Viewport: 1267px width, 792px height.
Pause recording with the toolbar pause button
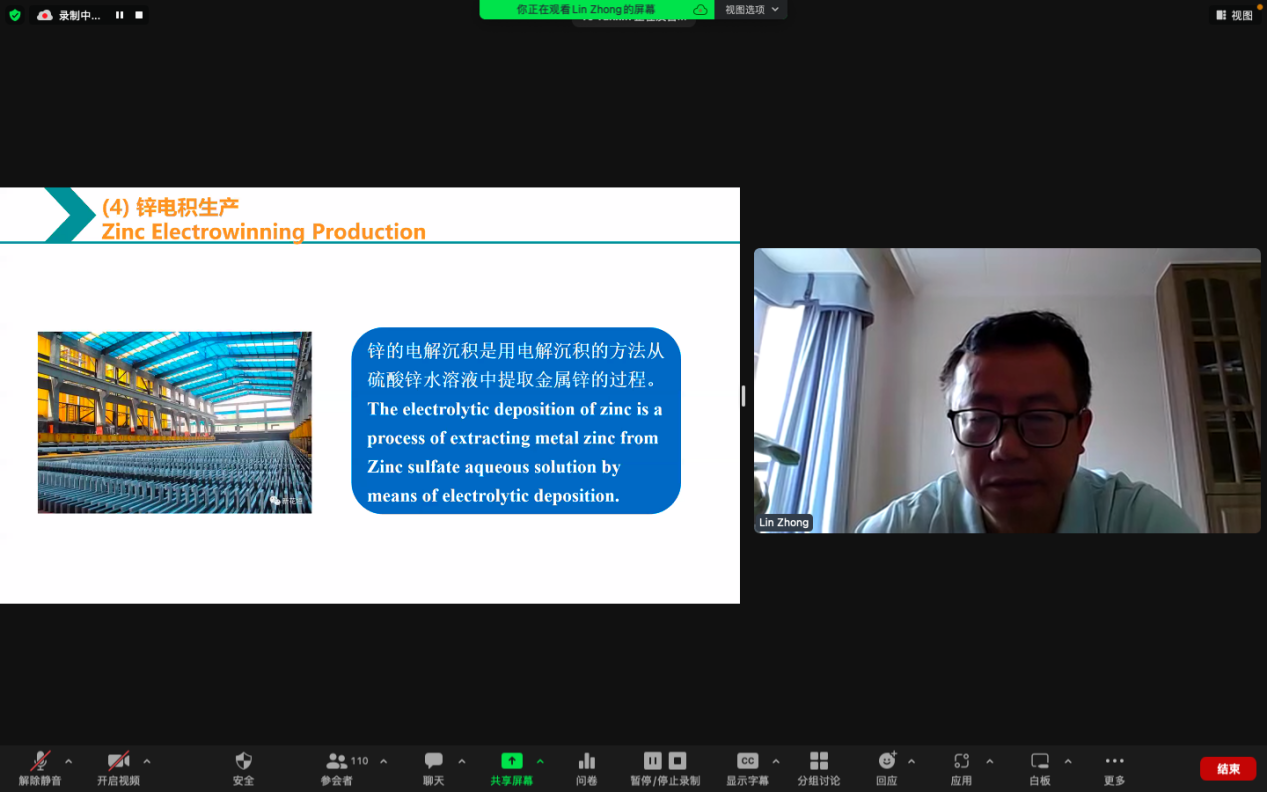point(653,761)
